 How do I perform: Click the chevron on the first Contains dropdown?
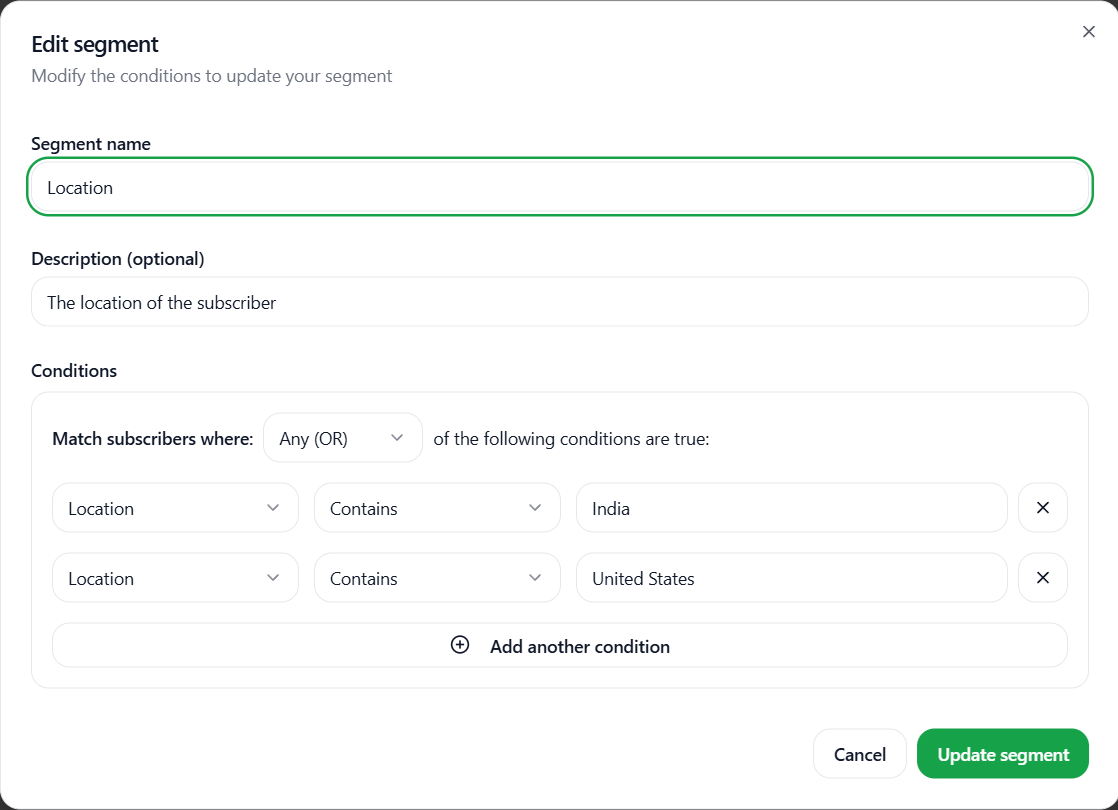pos(534,507)
